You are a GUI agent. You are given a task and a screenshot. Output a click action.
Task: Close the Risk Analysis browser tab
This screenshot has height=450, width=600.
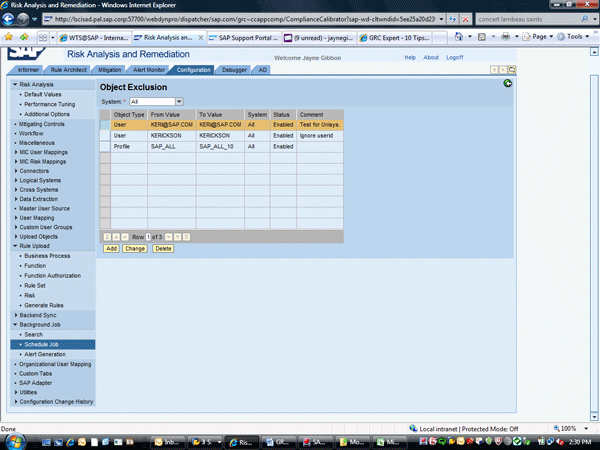pyautogui.click(x=201, y=38)
